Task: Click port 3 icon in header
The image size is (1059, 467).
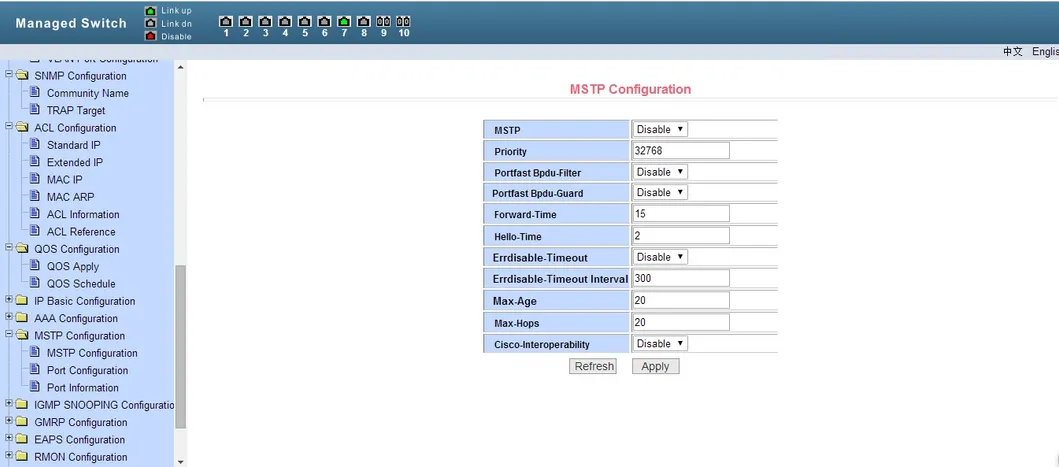Action: (x=265, y=22)
